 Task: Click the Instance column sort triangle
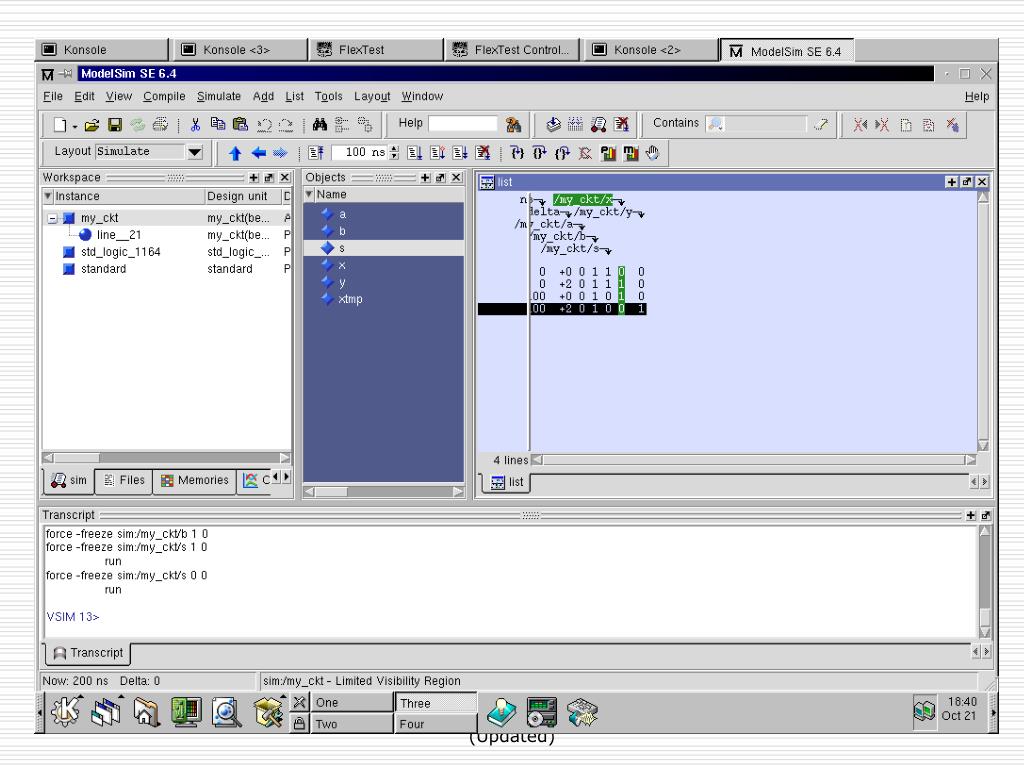pos(48,196)
